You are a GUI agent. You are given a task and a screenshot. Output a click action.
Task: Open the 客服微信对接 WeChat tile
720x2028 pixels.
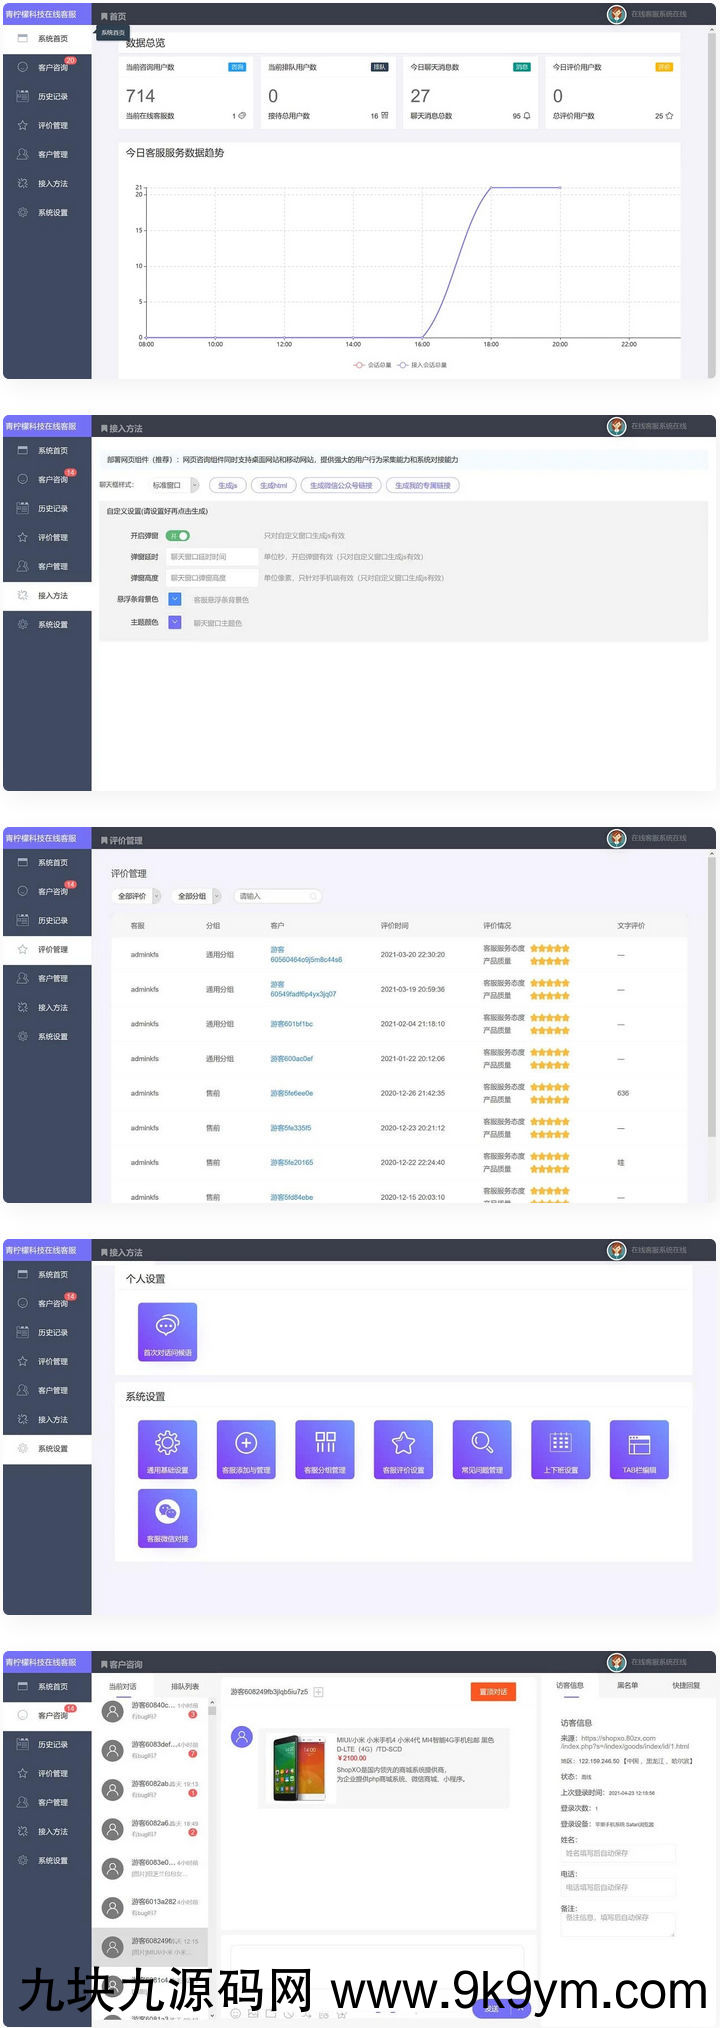click(x=167, y=1517)
